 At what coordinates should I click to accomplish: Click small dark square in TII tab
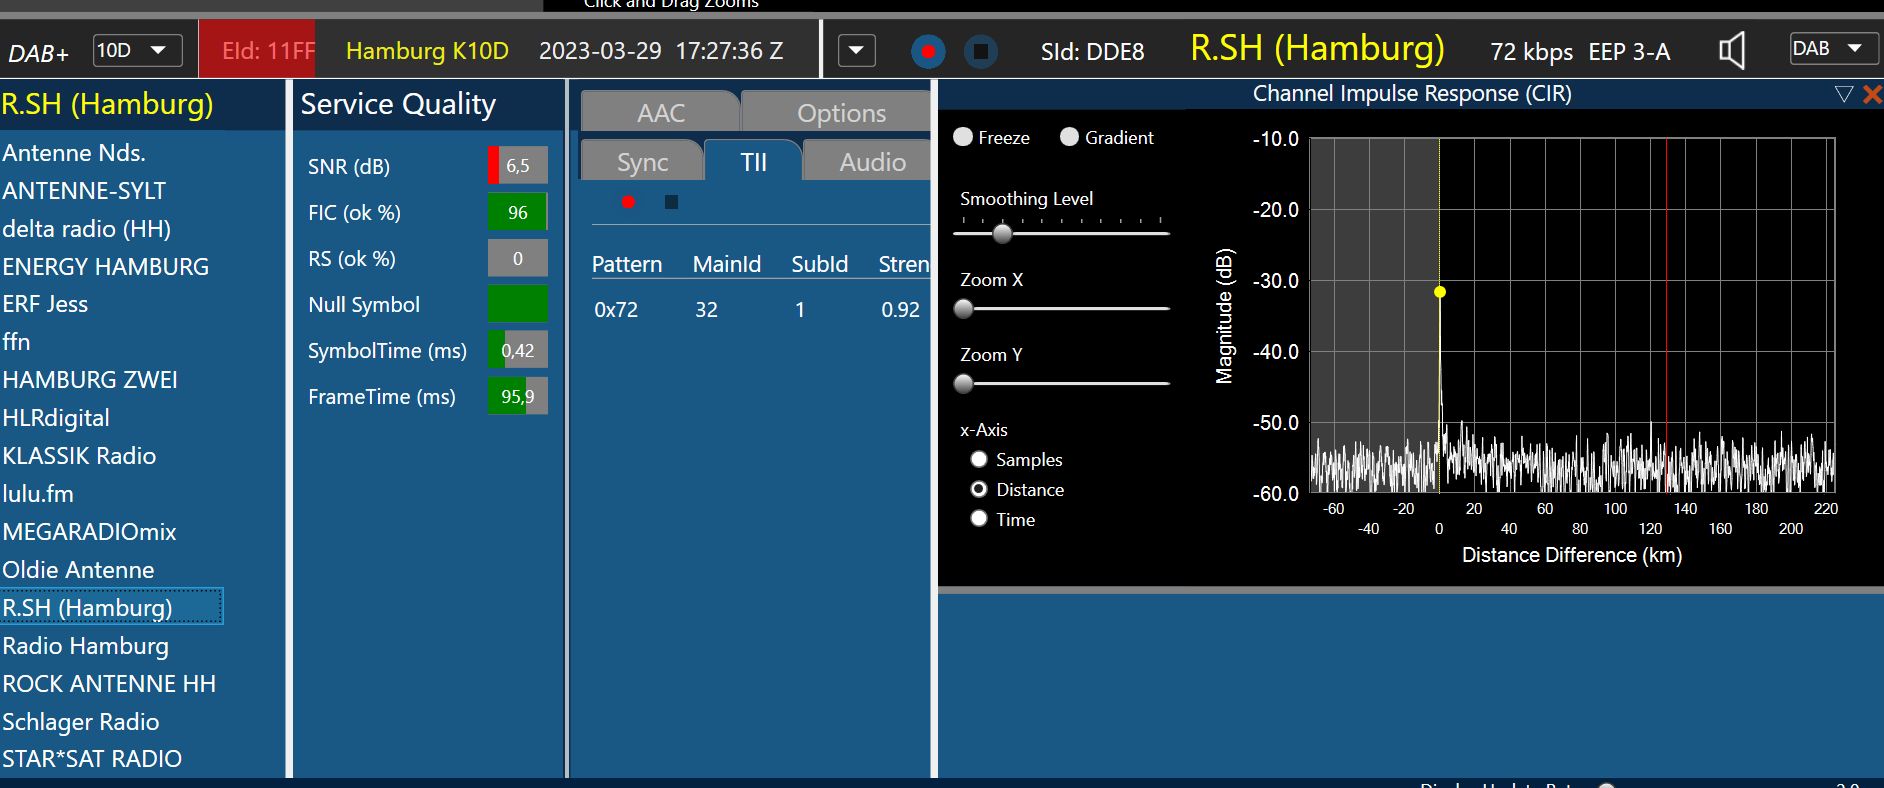(x=671, y=202)
